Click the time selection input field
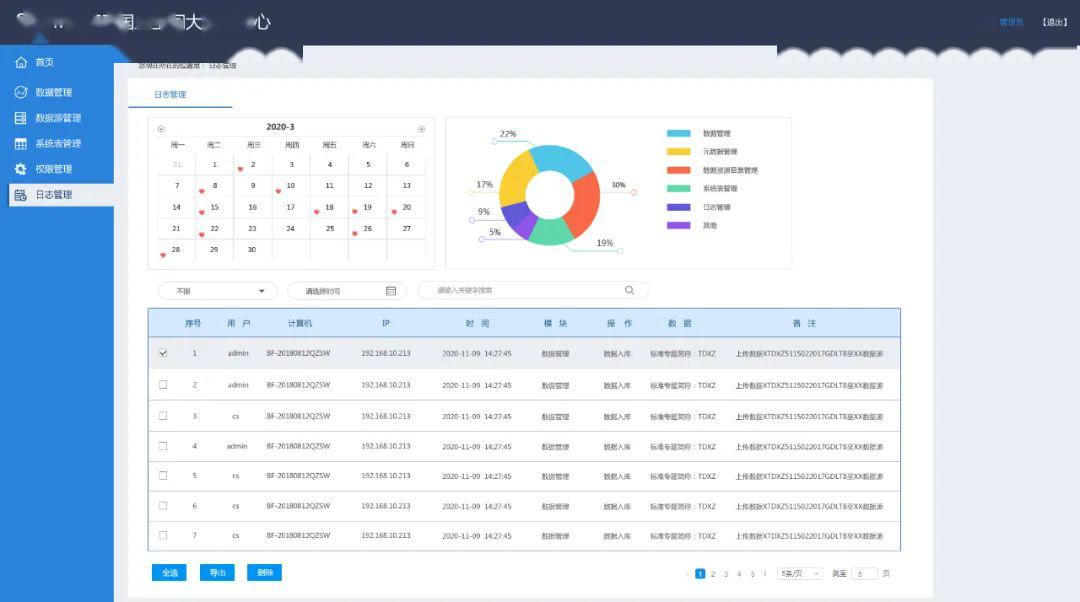The width and height of the screenshot is (1080, 602). (x=346, y=291)
